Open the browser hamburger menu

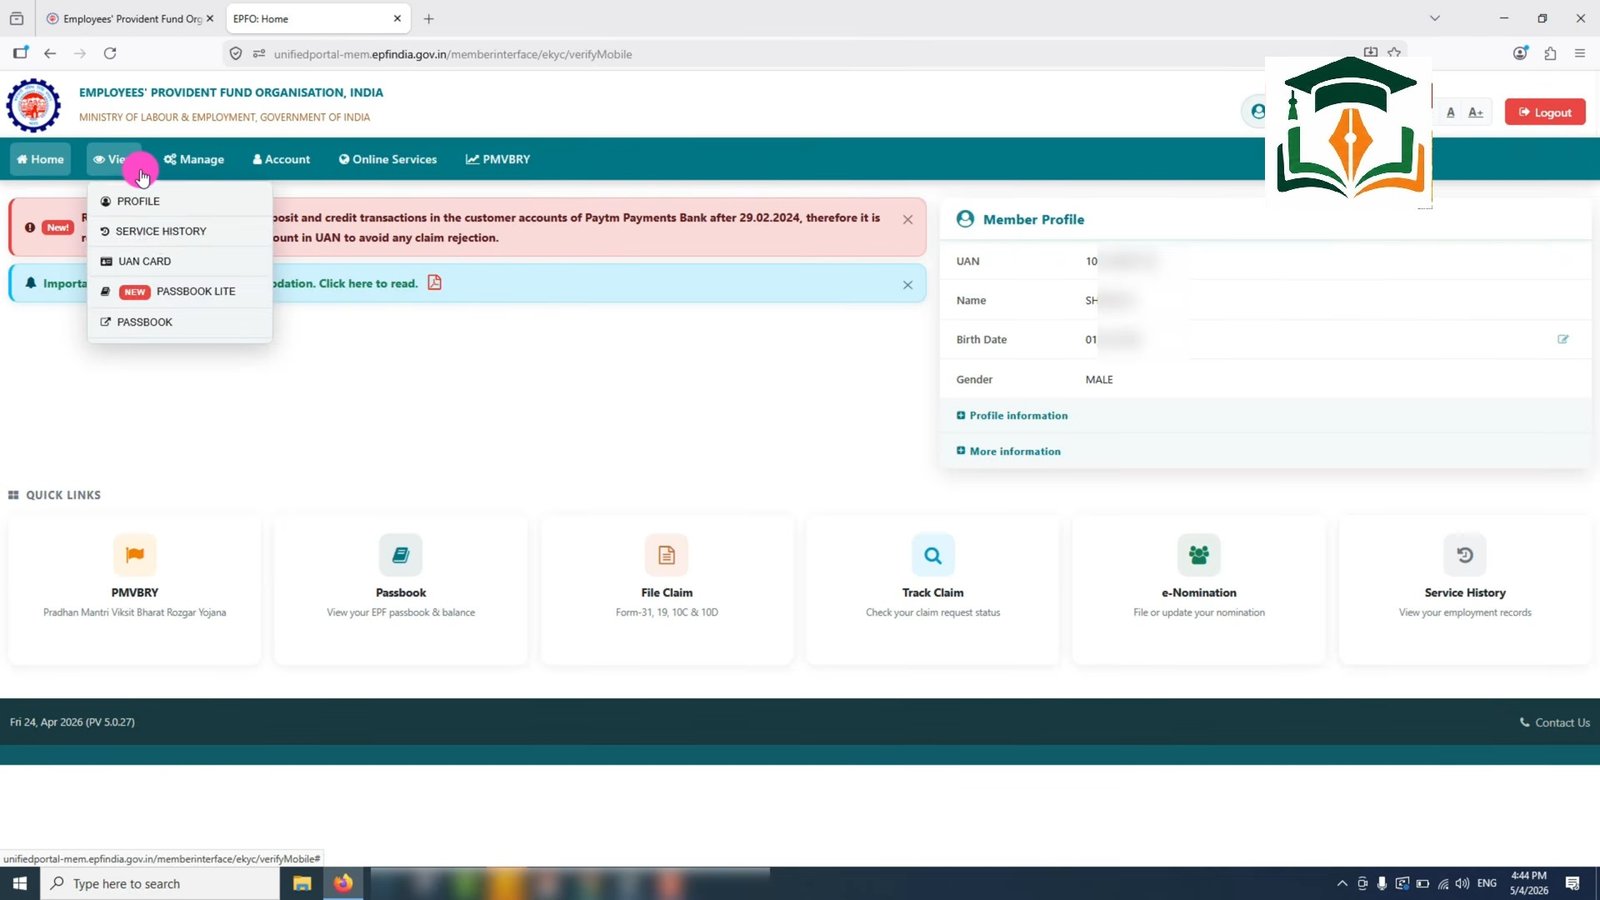(x=1580, y=53)
